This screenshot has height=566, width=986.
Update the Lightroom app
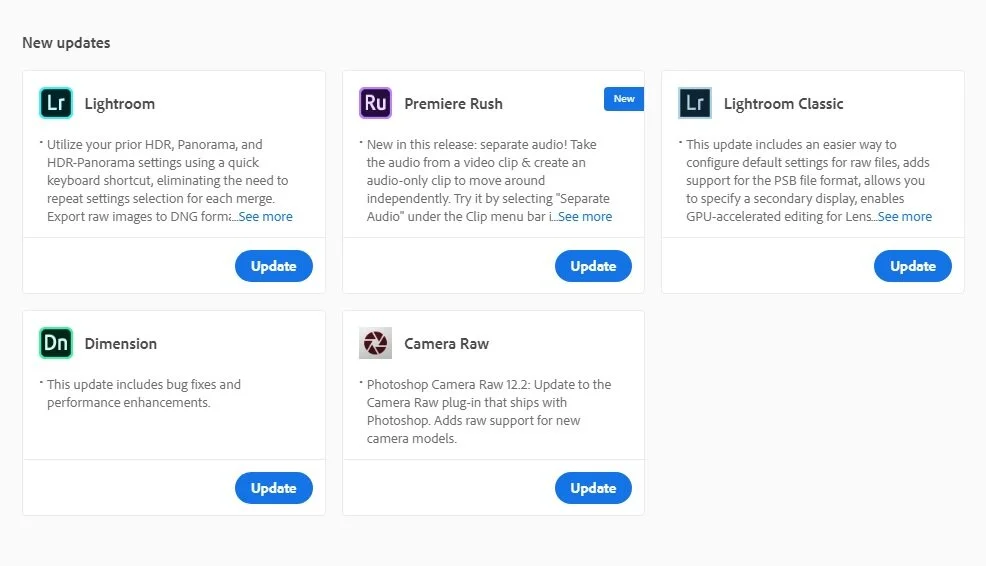(274, 266)
